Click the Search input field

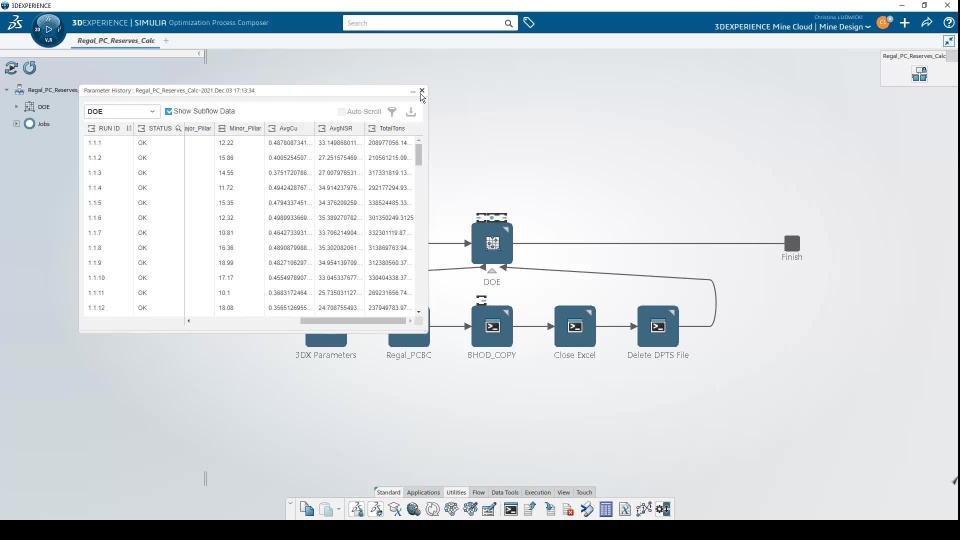pos(422,23)
